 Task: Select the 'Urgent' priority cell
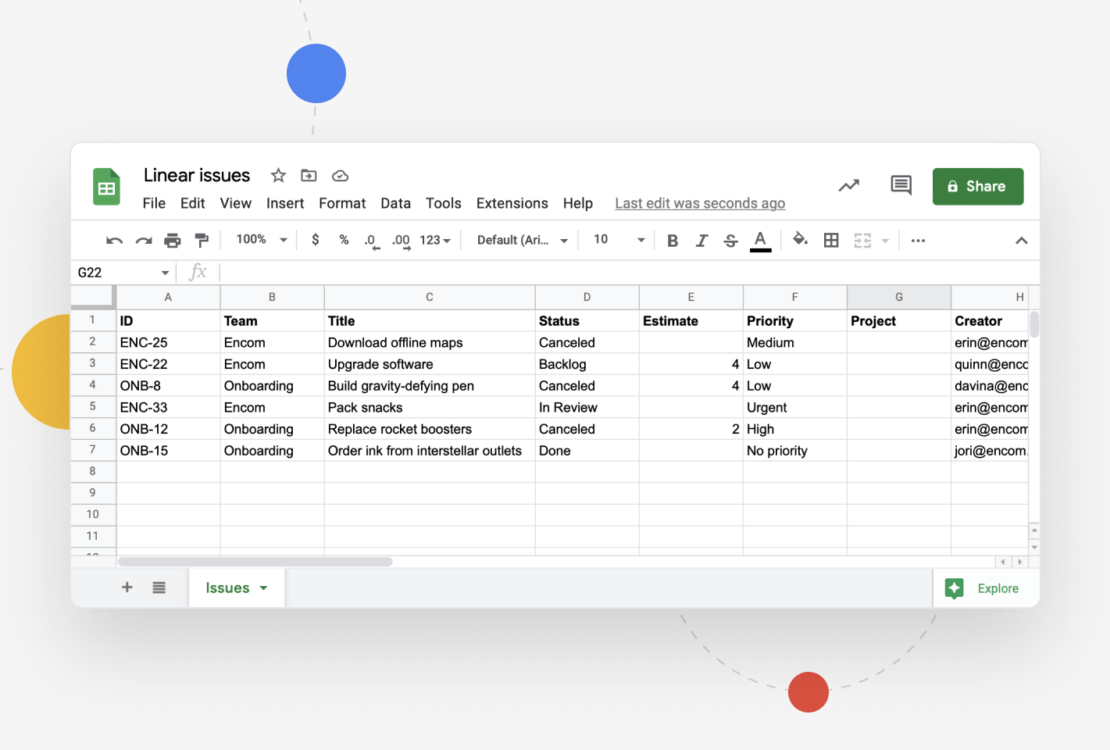pos(795,407)
